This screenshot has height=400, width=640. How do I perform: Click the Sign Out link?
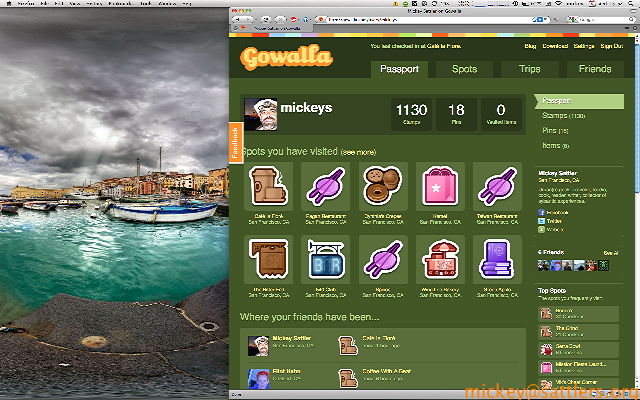612,46
